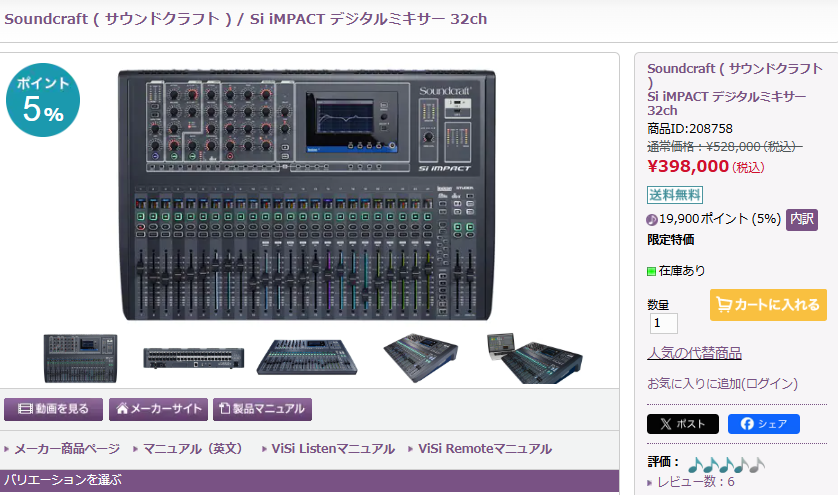The image size is (838, 495).
Task: Select the front angled mixer thumbnail
Action: pos(307,357)
